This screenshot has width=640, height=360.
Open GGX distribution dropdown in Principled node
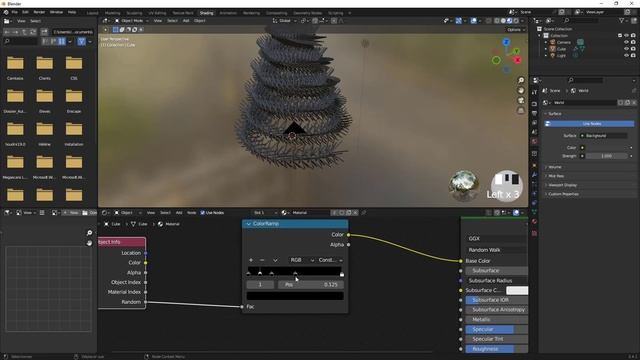pyautogui.click(x=496, y=238)
